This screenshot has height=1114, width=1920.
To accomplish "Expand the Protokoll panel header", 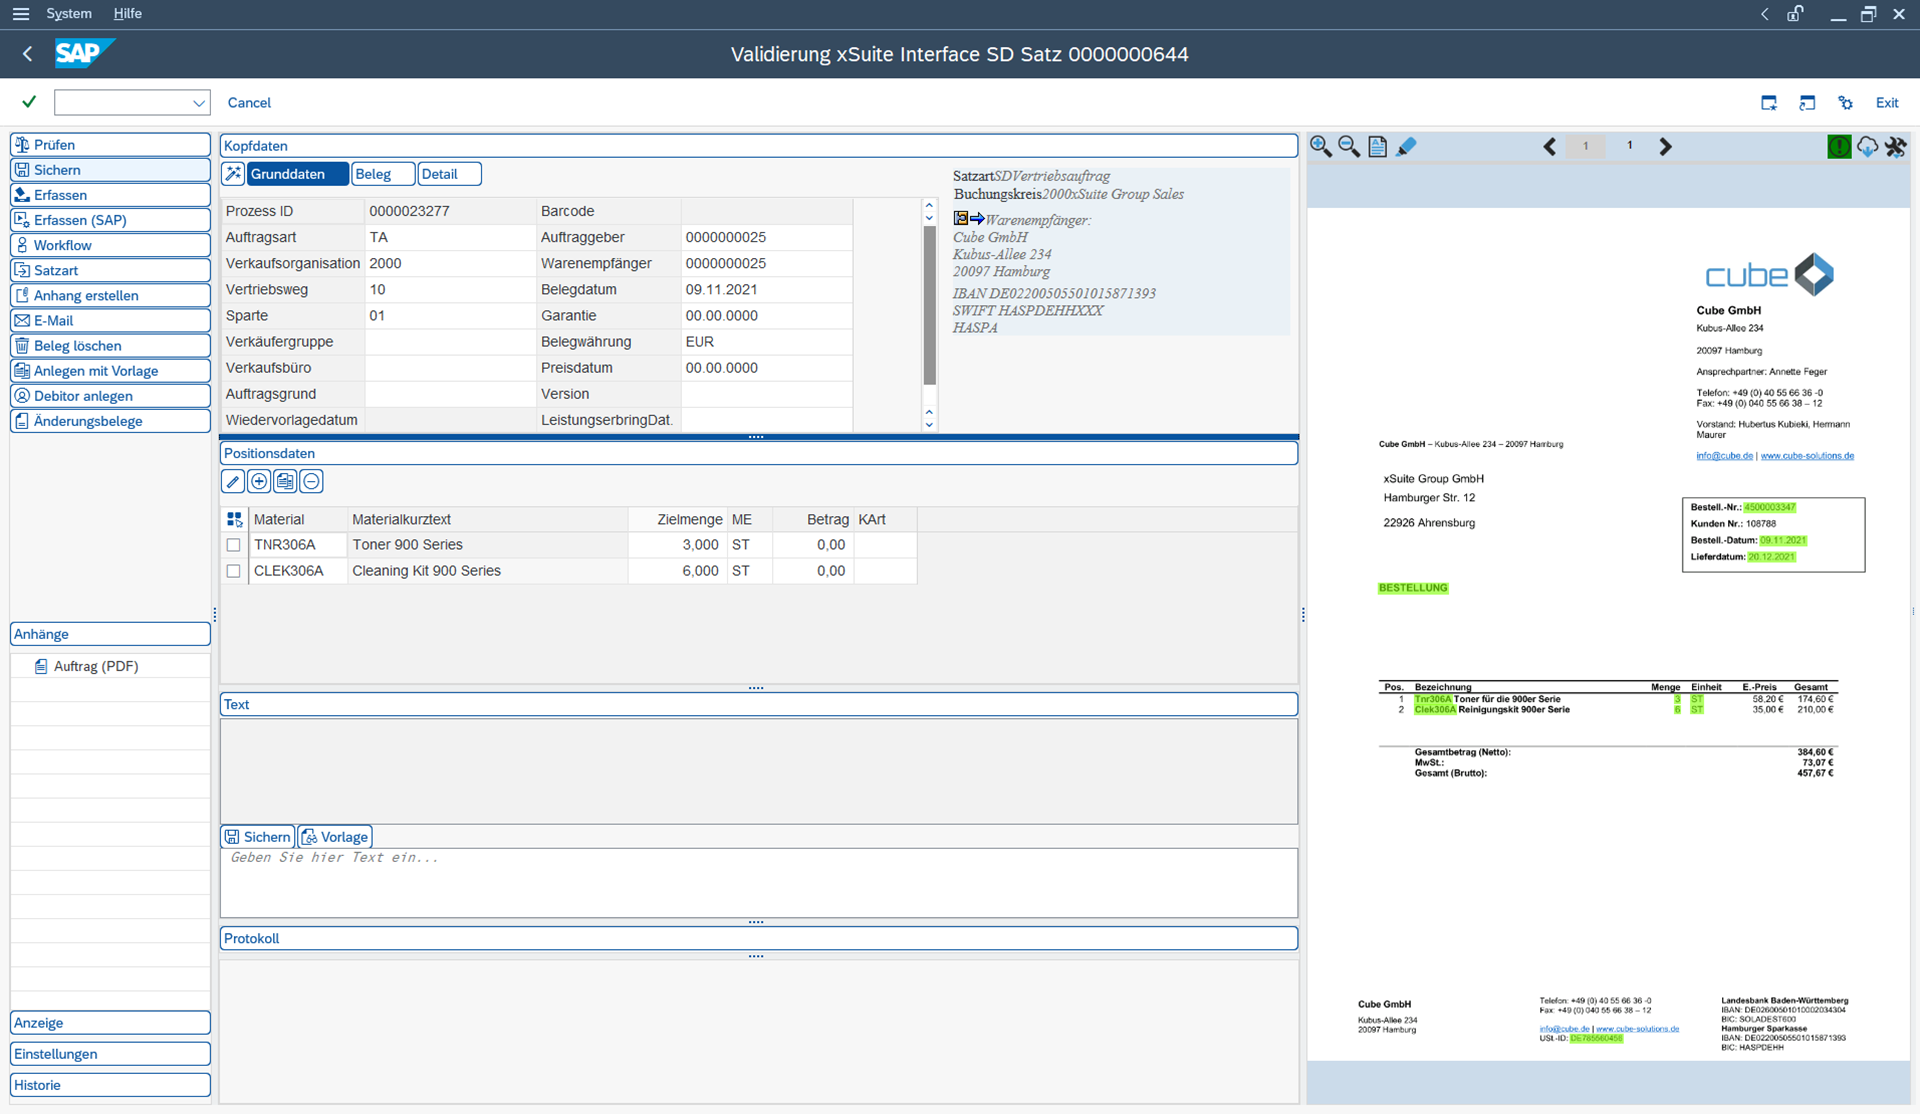I will pyautogui.click(x=759, y=938).
